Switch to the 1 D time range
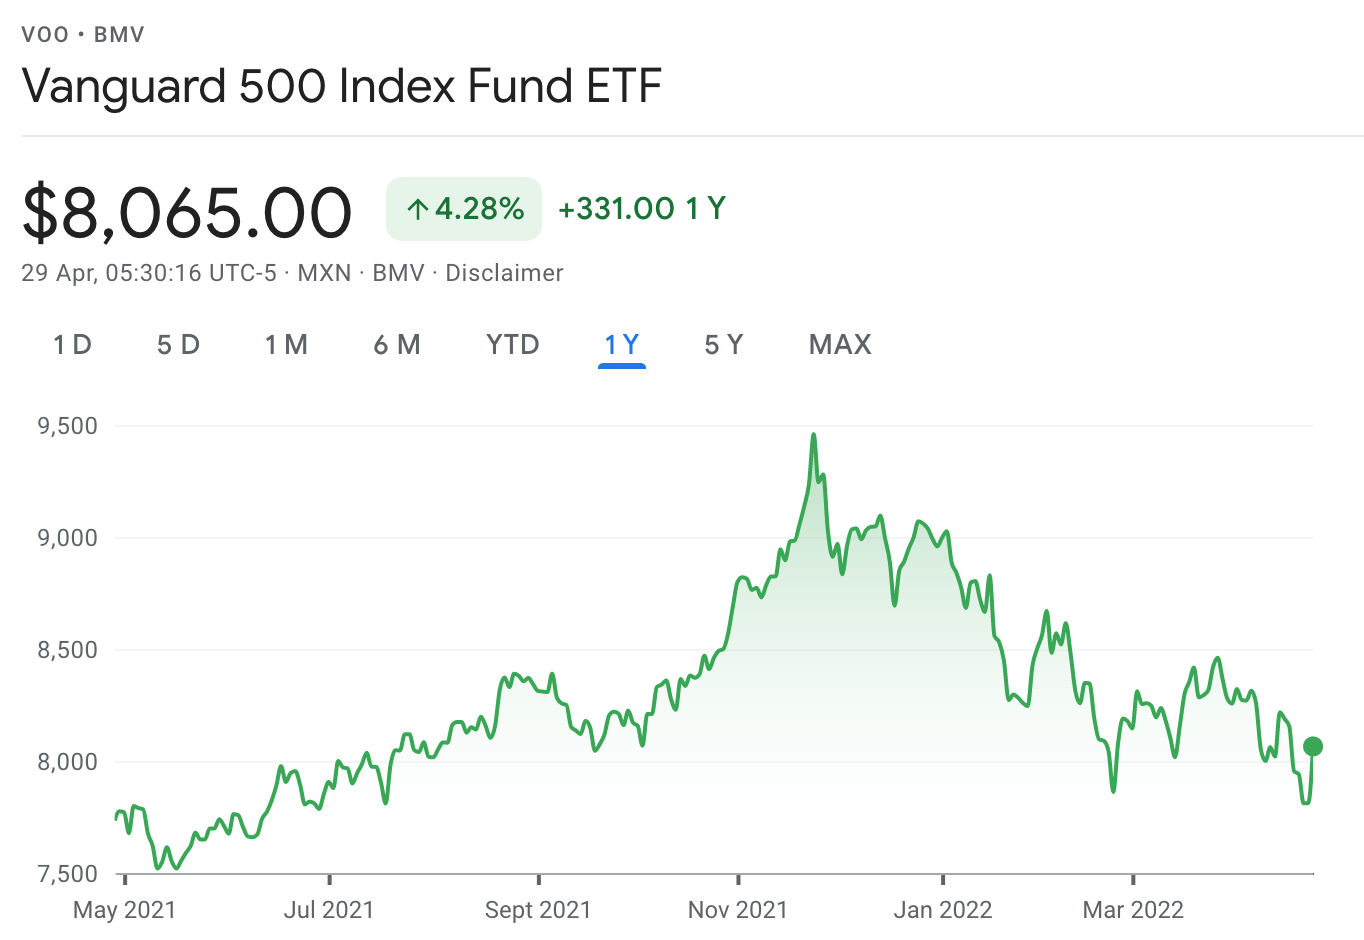Screen dimensions: 1364x940 pyautogui.click(x=71, y=344)
